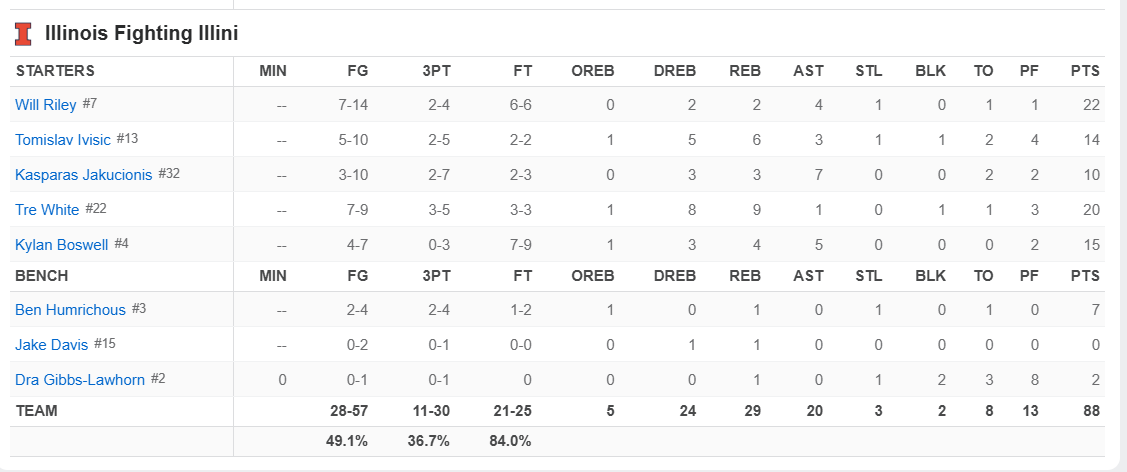Click the Illinois Fighting Illini logo icon

23,34
